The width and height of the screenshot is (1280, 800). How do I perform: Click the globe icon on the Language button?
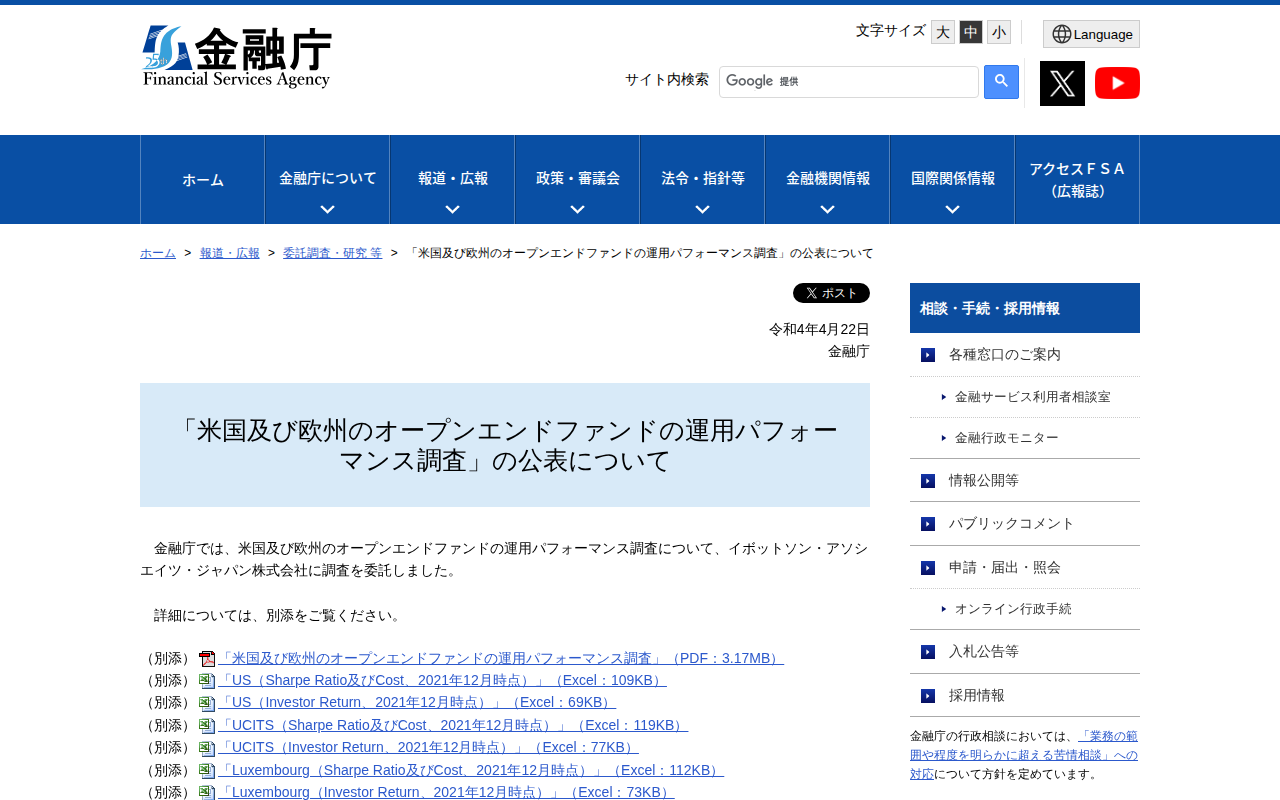click(1062, 33)
